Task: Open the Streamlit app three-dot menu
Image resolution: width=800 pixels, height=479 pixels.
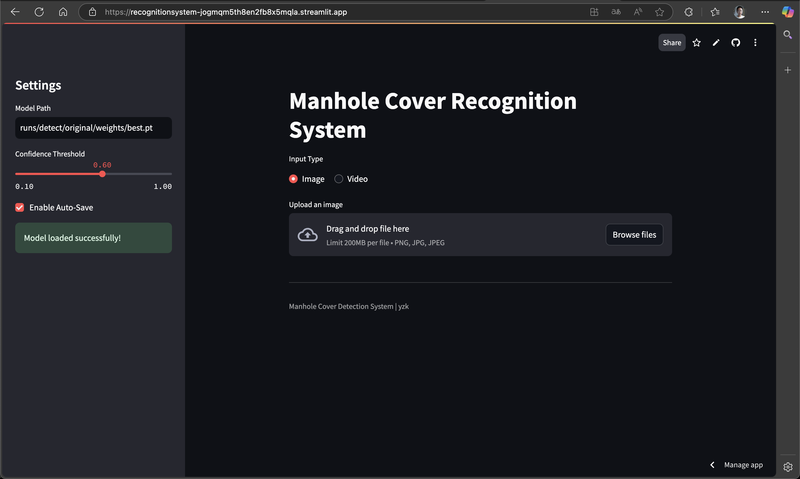Action: [755, 43]
